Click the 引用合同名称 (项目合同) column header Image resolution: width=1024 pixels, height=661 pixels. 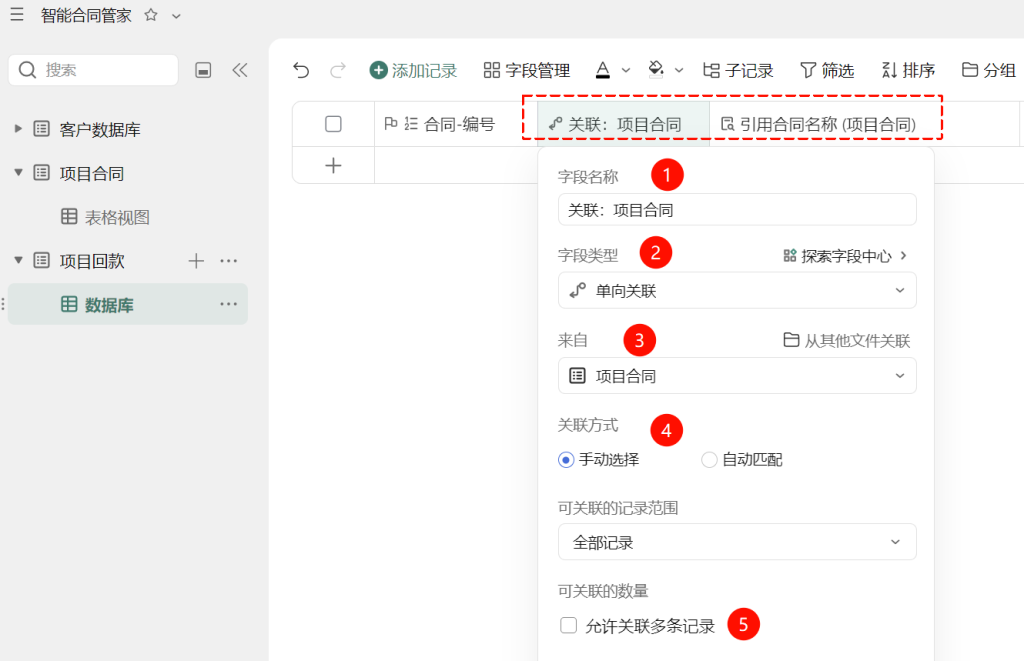[x=826, y=123]
